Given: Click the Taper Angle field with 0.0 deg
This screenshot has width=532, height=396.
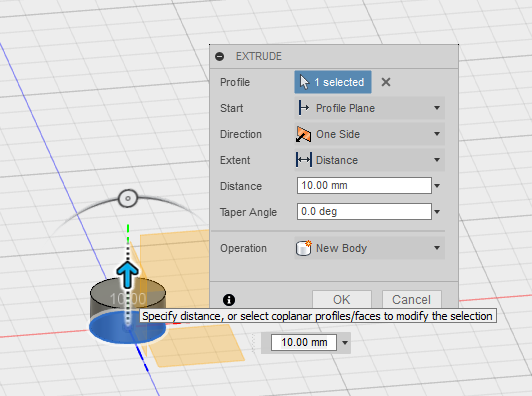Looking at the screenshot, I should 364,212.
